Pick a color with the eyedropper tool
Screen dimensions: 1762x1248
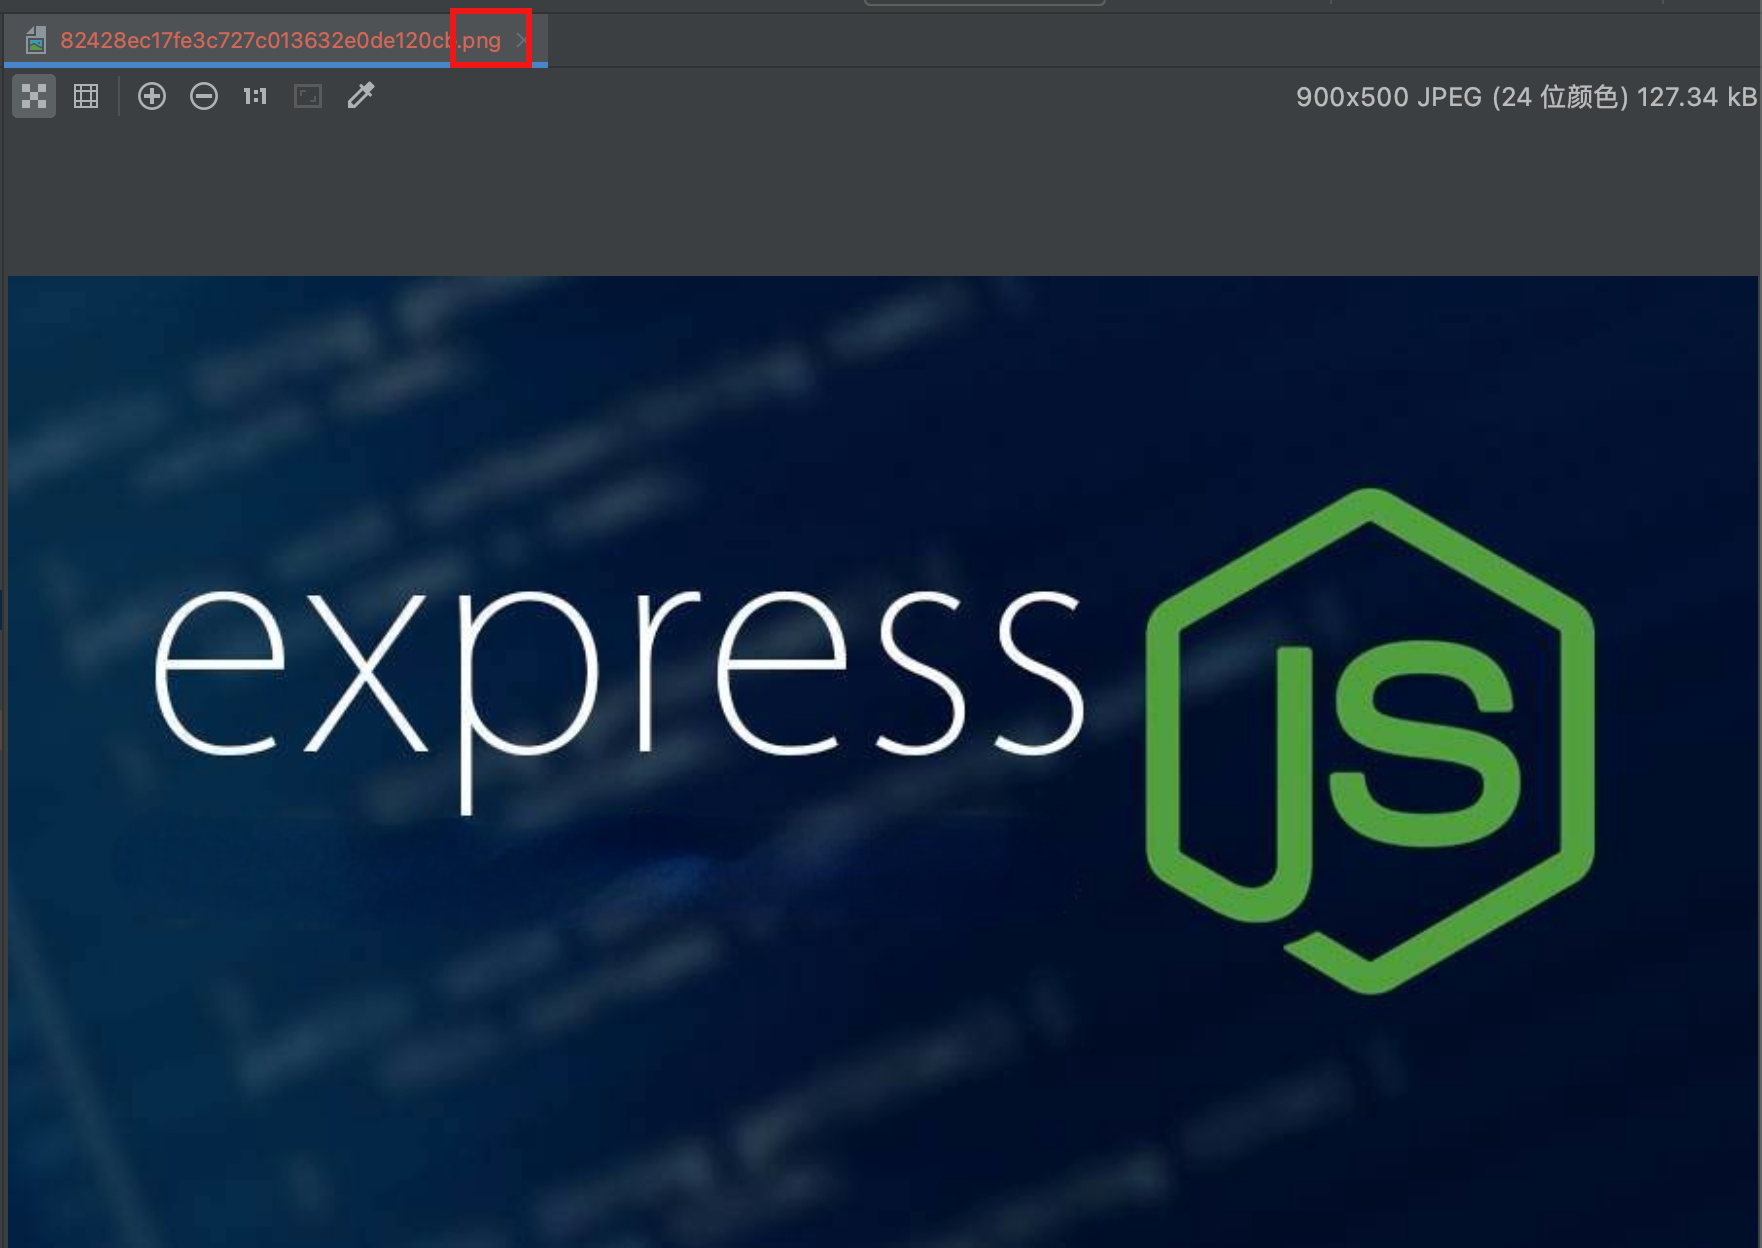[360, 96]
